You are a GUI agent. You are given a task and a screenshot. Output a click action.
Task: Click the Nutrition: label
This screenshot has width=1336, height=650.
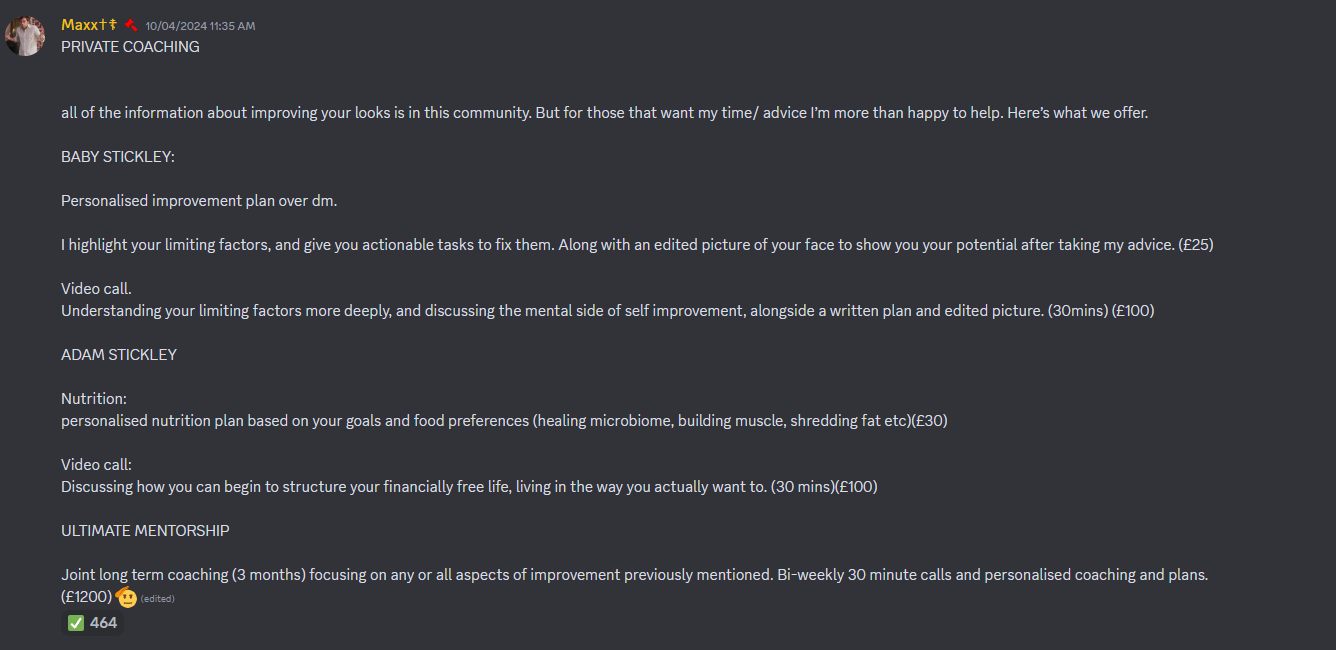point(94,399)
